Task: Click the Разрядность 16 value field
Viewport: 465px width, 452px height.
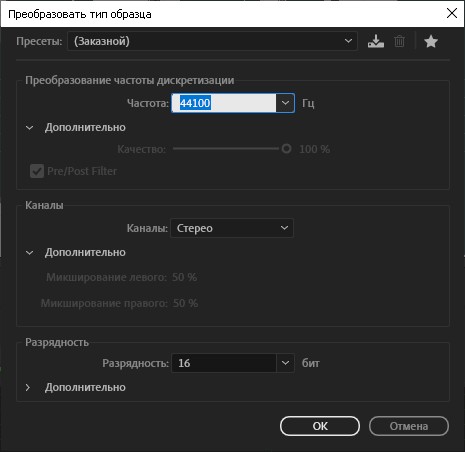Action: [224, 363]
